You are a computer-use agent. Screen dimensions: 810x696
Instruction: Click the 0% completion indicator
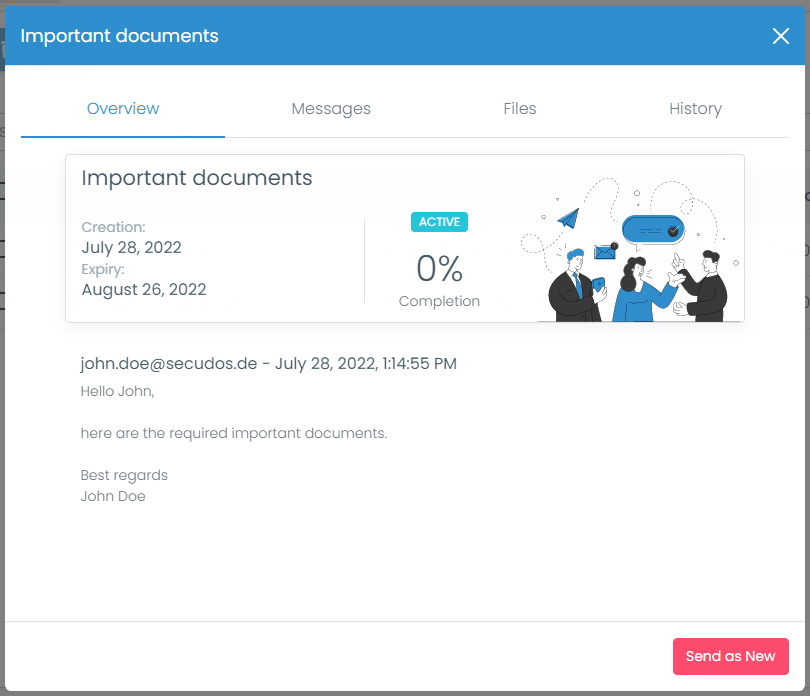[x=438, y=268]
